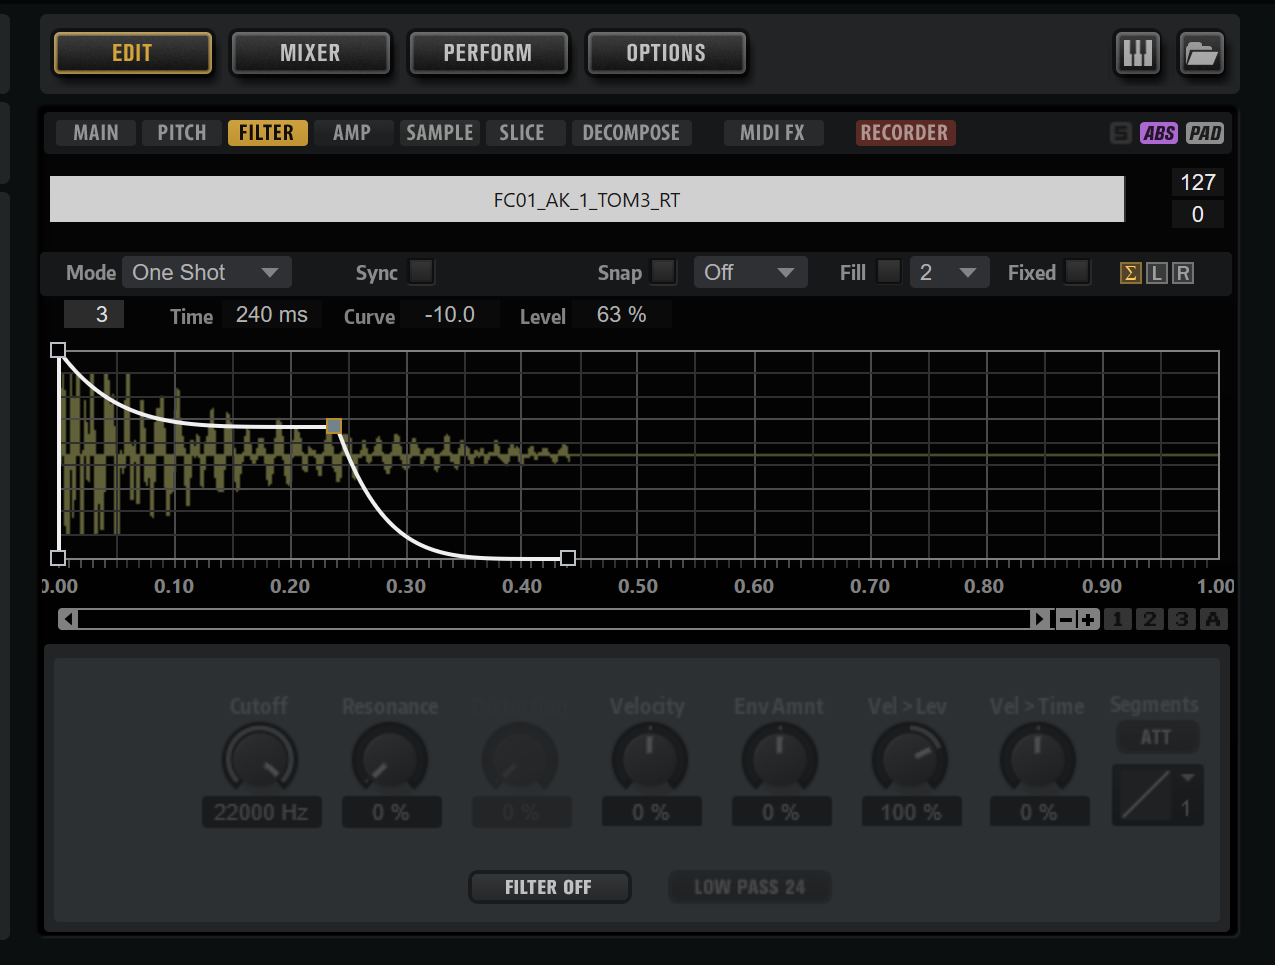Enable the Sync checkbox
Screen dimensions: 1275x965
(x=422, y=272)
